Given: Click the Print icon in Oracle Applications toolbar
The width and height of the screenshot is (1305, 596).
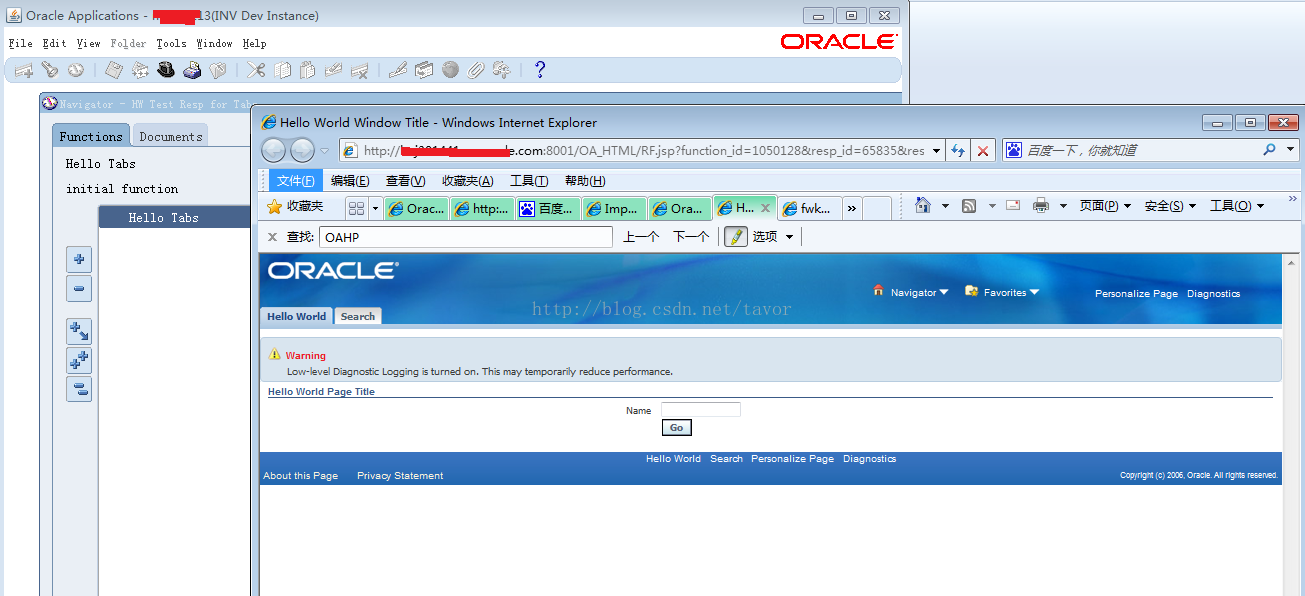Looking at the screenshot, I should [x=192, y=70].
